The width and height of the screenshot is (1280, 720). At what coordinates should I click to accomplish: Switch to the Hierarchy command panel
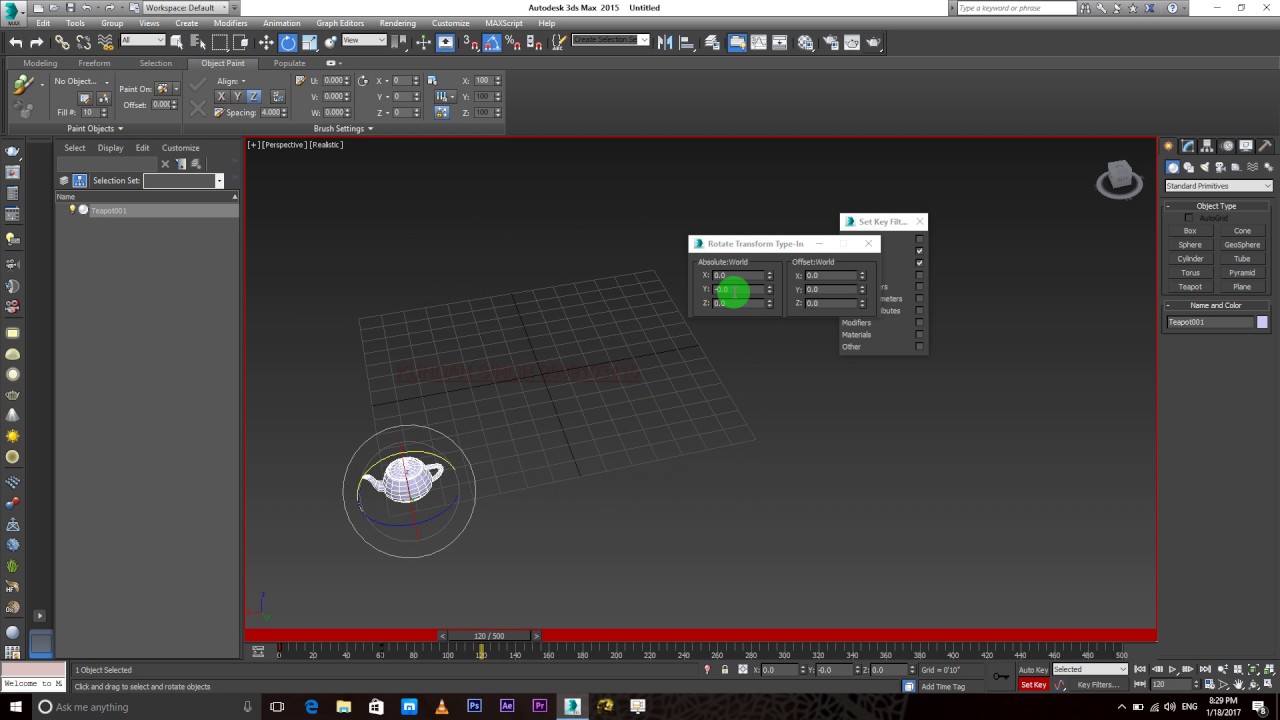pos(1207,146)
